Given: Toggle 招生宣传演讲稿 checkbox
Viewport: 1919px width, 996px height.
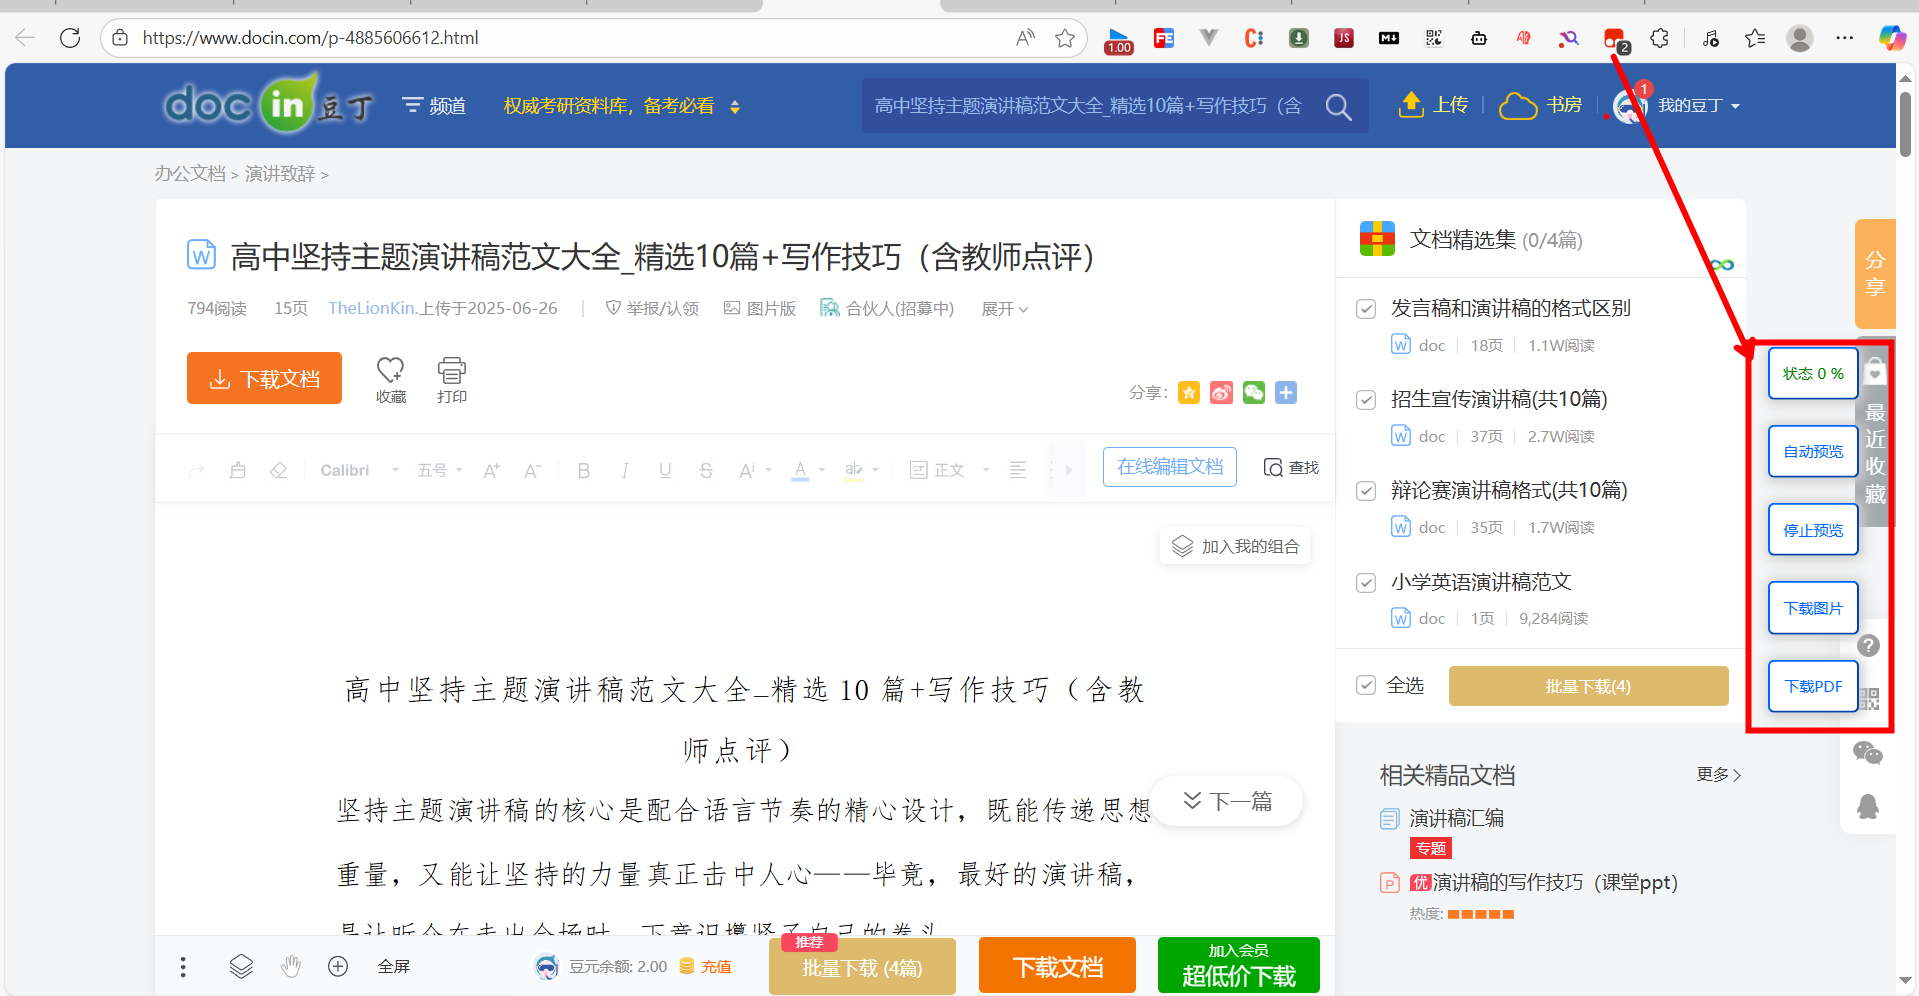Looking at the screenshot, I should [1366, 400].
